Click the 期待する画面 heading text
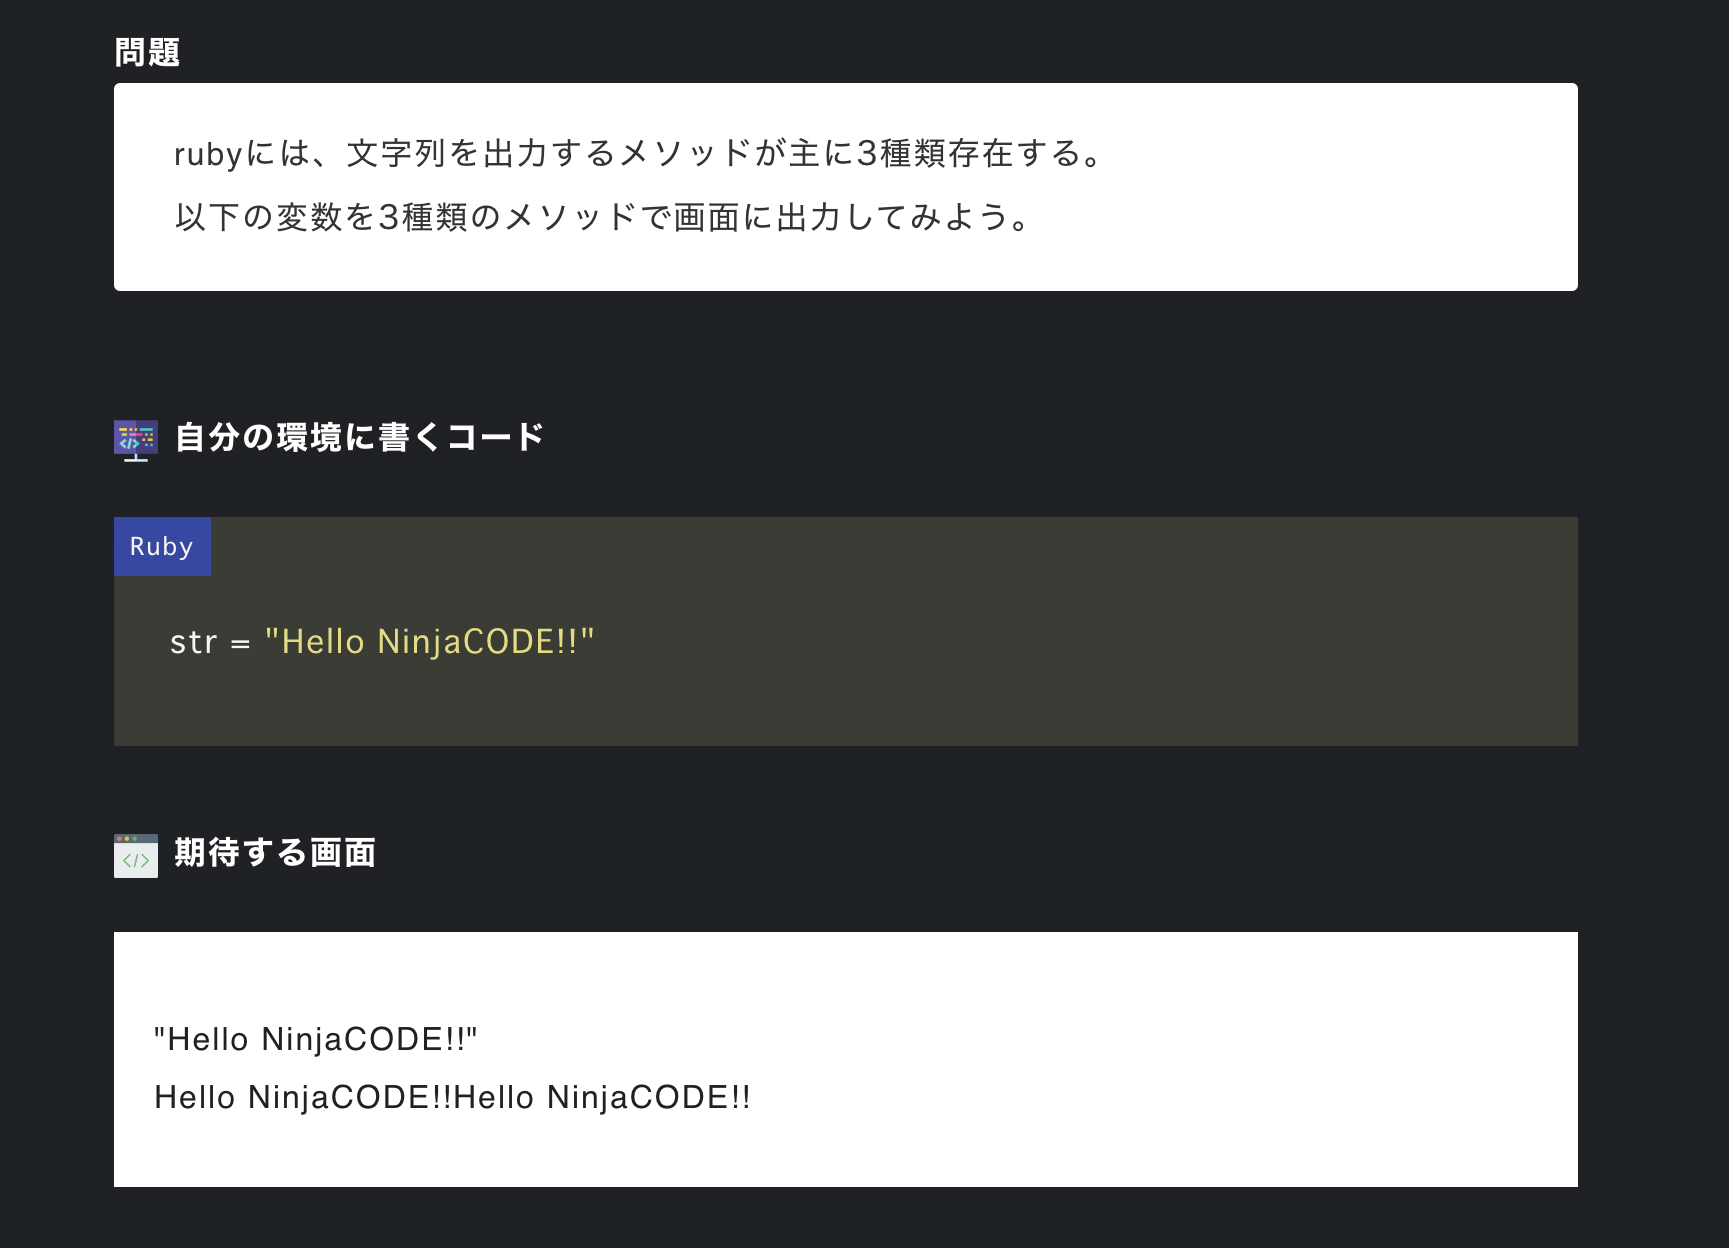Viewport: 1729px width, 1248px height. [275, 853]
